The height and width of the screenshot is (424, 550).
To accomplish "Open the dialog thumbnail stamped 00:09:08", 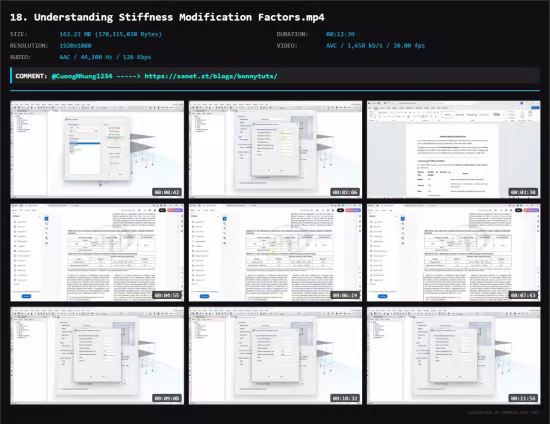I will (97, 356).
